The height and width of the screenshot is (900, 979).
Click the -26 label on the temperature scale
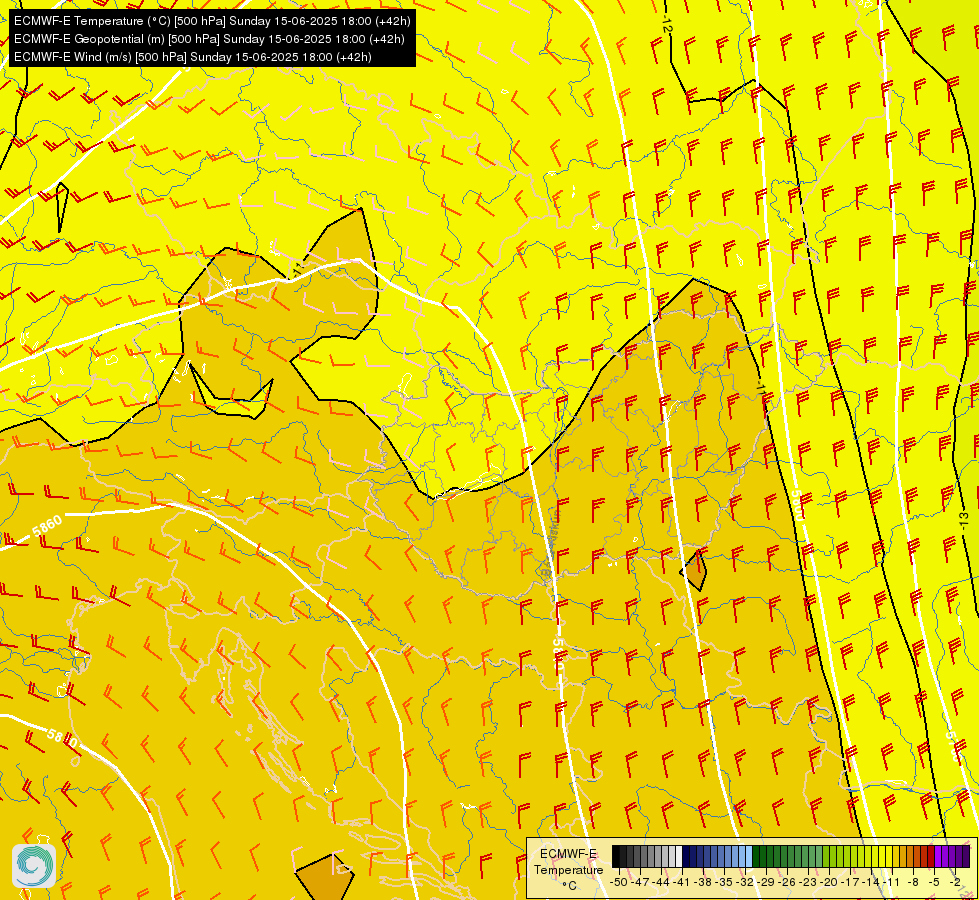pos(787,882)
